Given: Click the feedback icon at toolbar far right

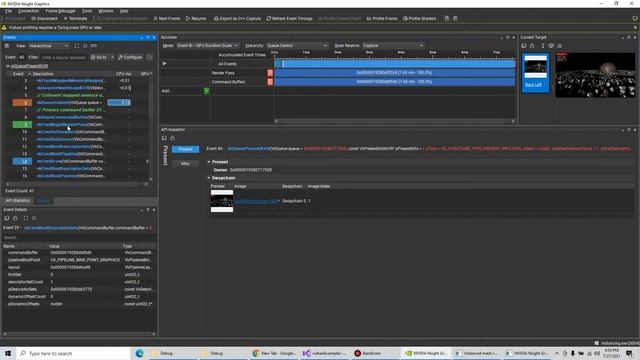Looking at the screenshot, I should (x=635, y=18).
